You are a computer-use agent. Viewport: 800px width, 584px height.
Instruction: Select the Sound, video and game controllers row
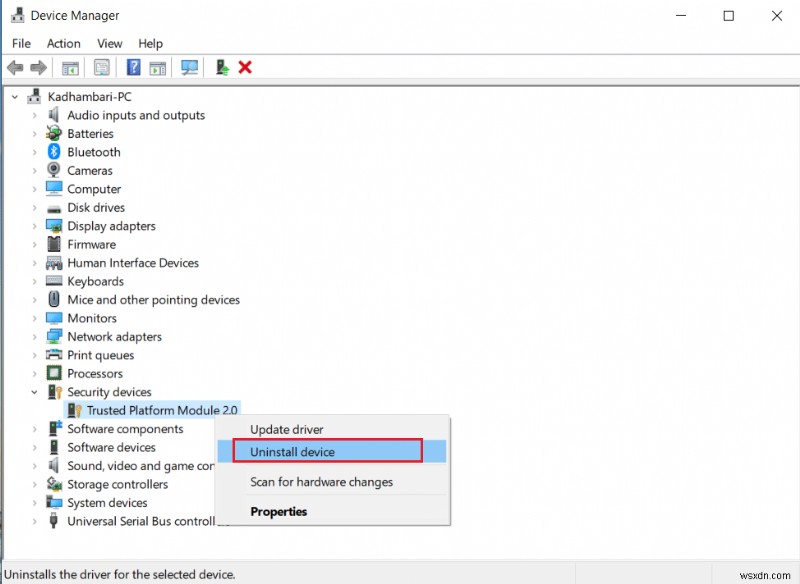click(x=141, y=466)
